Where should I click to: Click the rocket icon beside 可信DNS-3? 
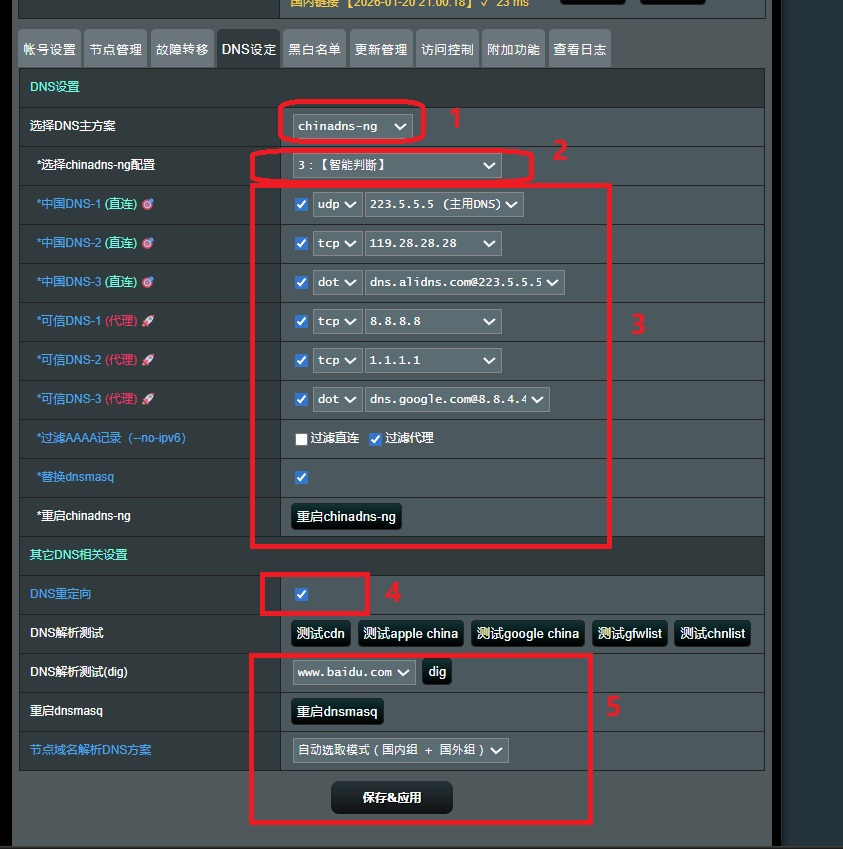click(x=148, y=399)
